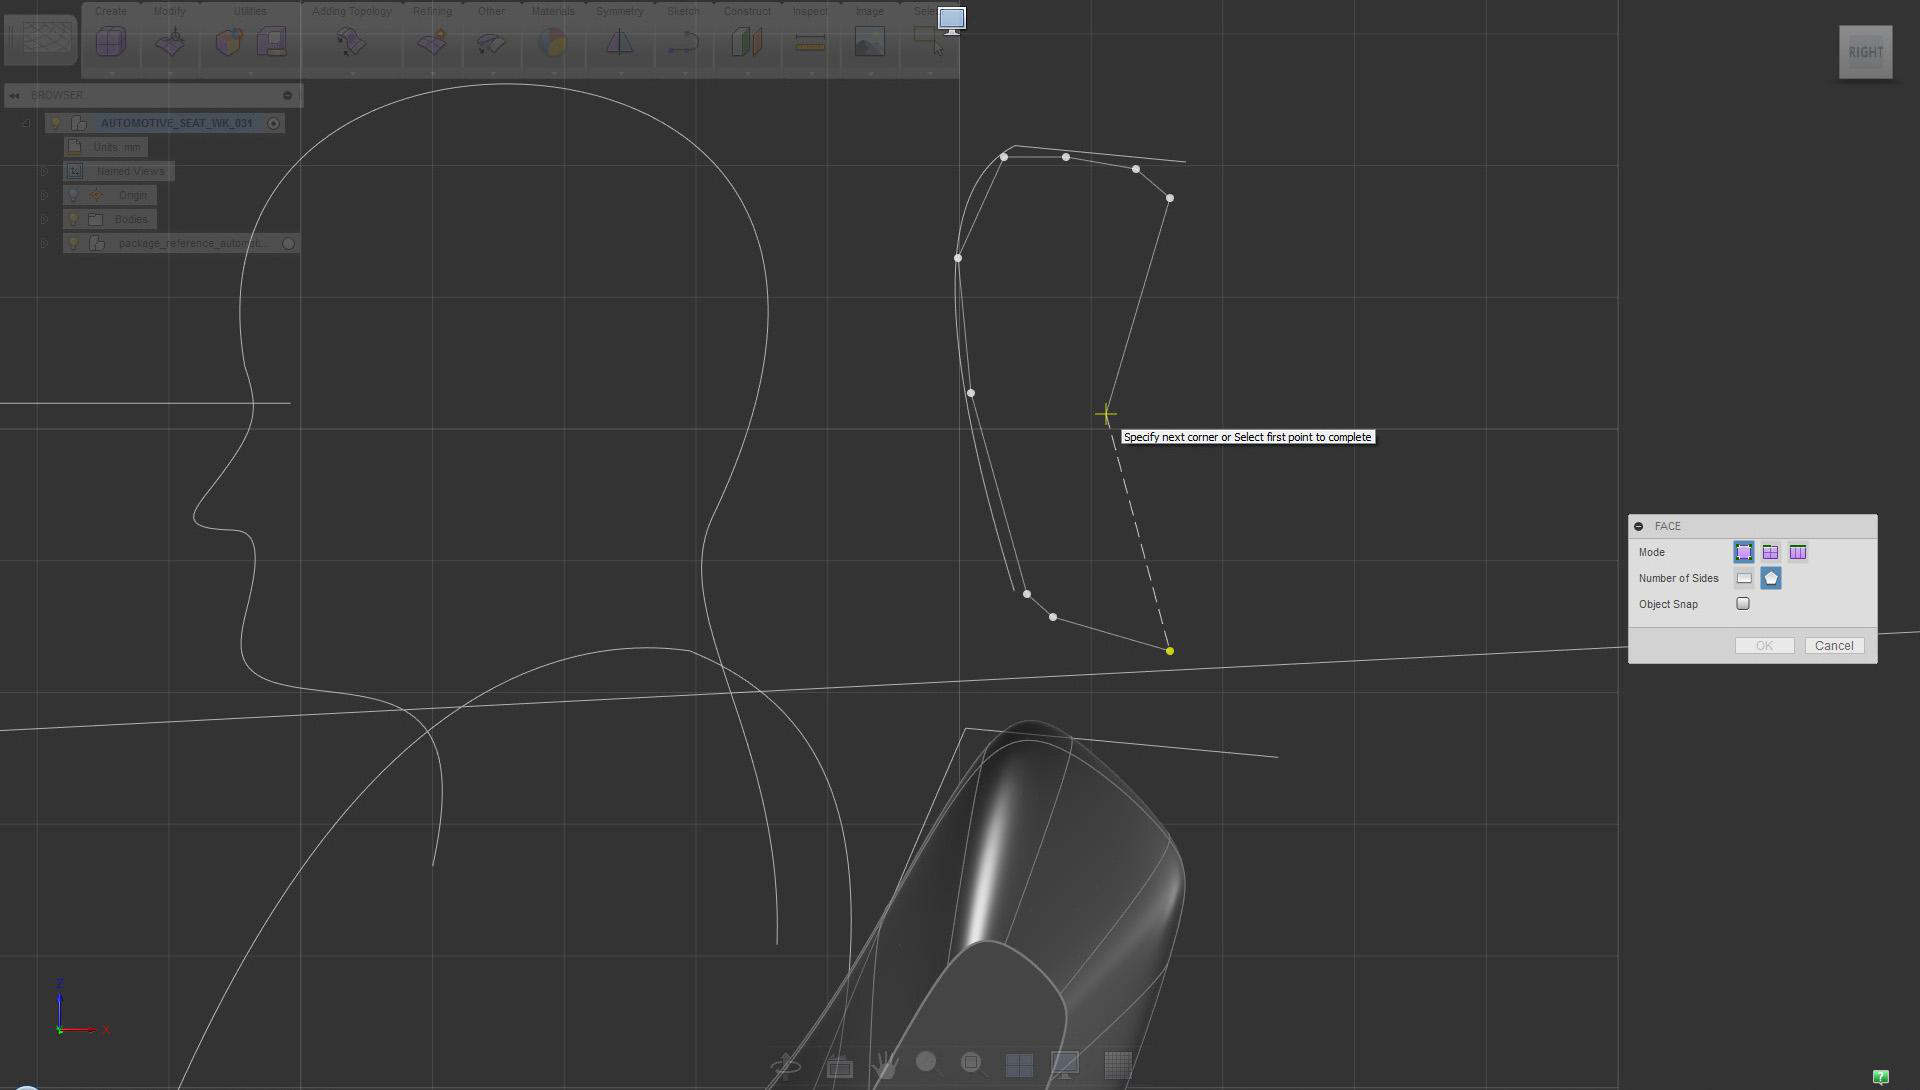The image size is (1920, 1090).
Task: Click the Symmetry mirror tool icon
Action: [619, 42]
